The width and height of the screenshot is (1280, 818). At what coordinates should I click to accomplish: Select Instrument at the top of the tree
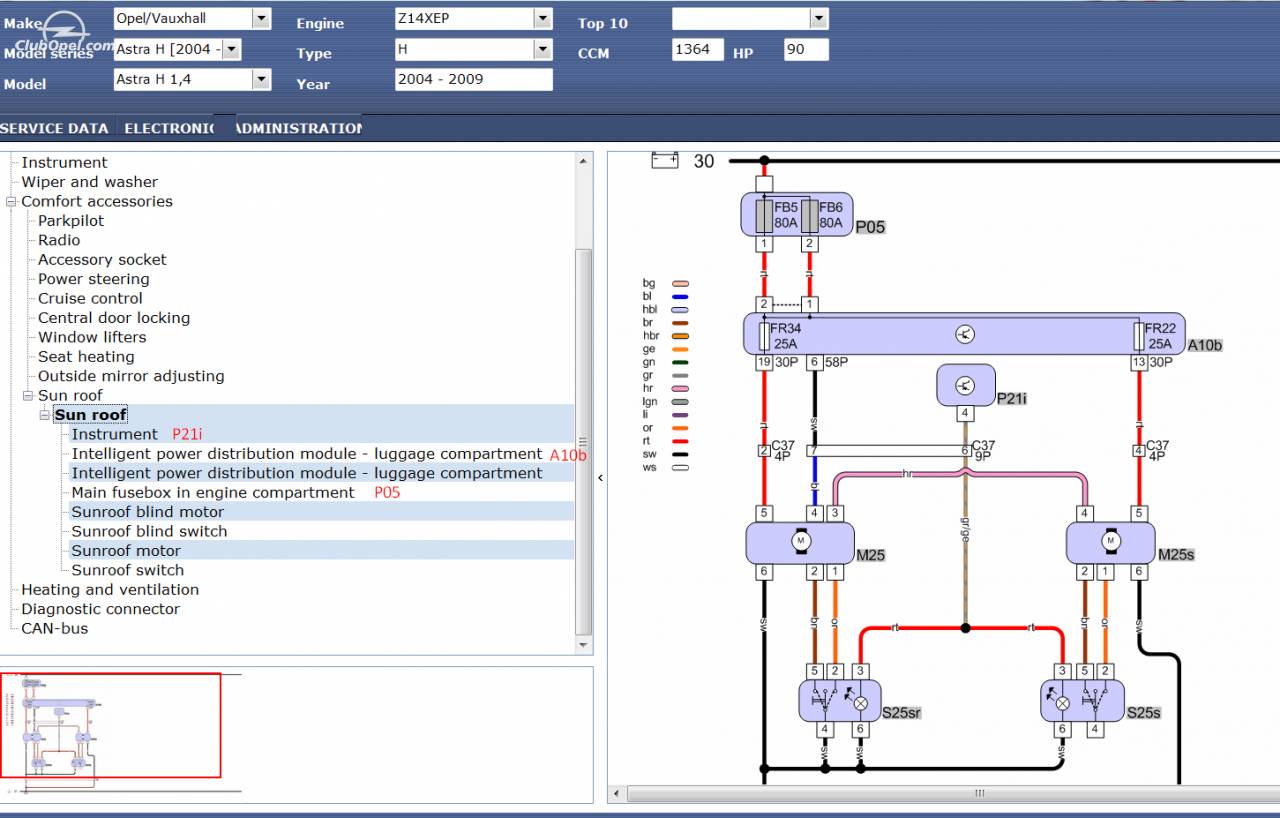coord(64,162)
